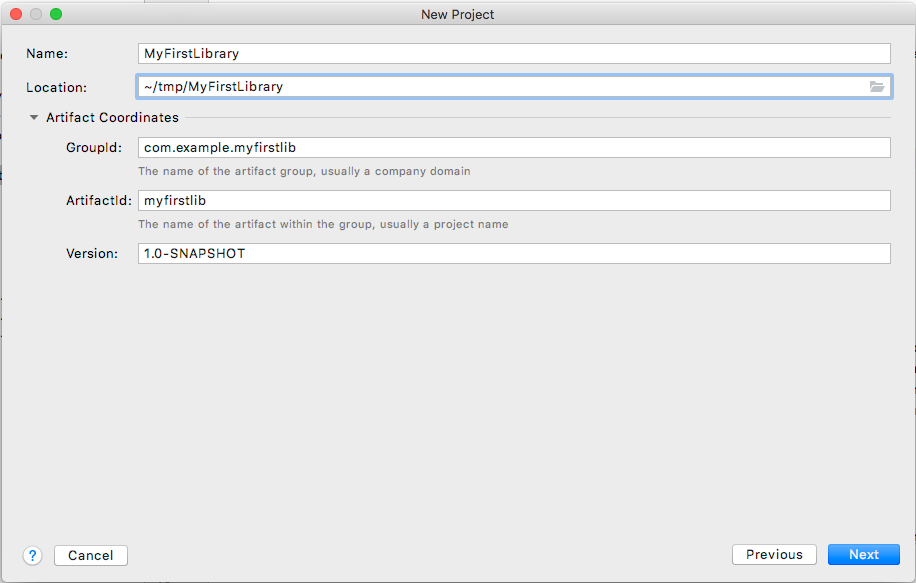Click the highlighted blue Next action
Viewport: 916px width, 583px height.
(863, 554)
